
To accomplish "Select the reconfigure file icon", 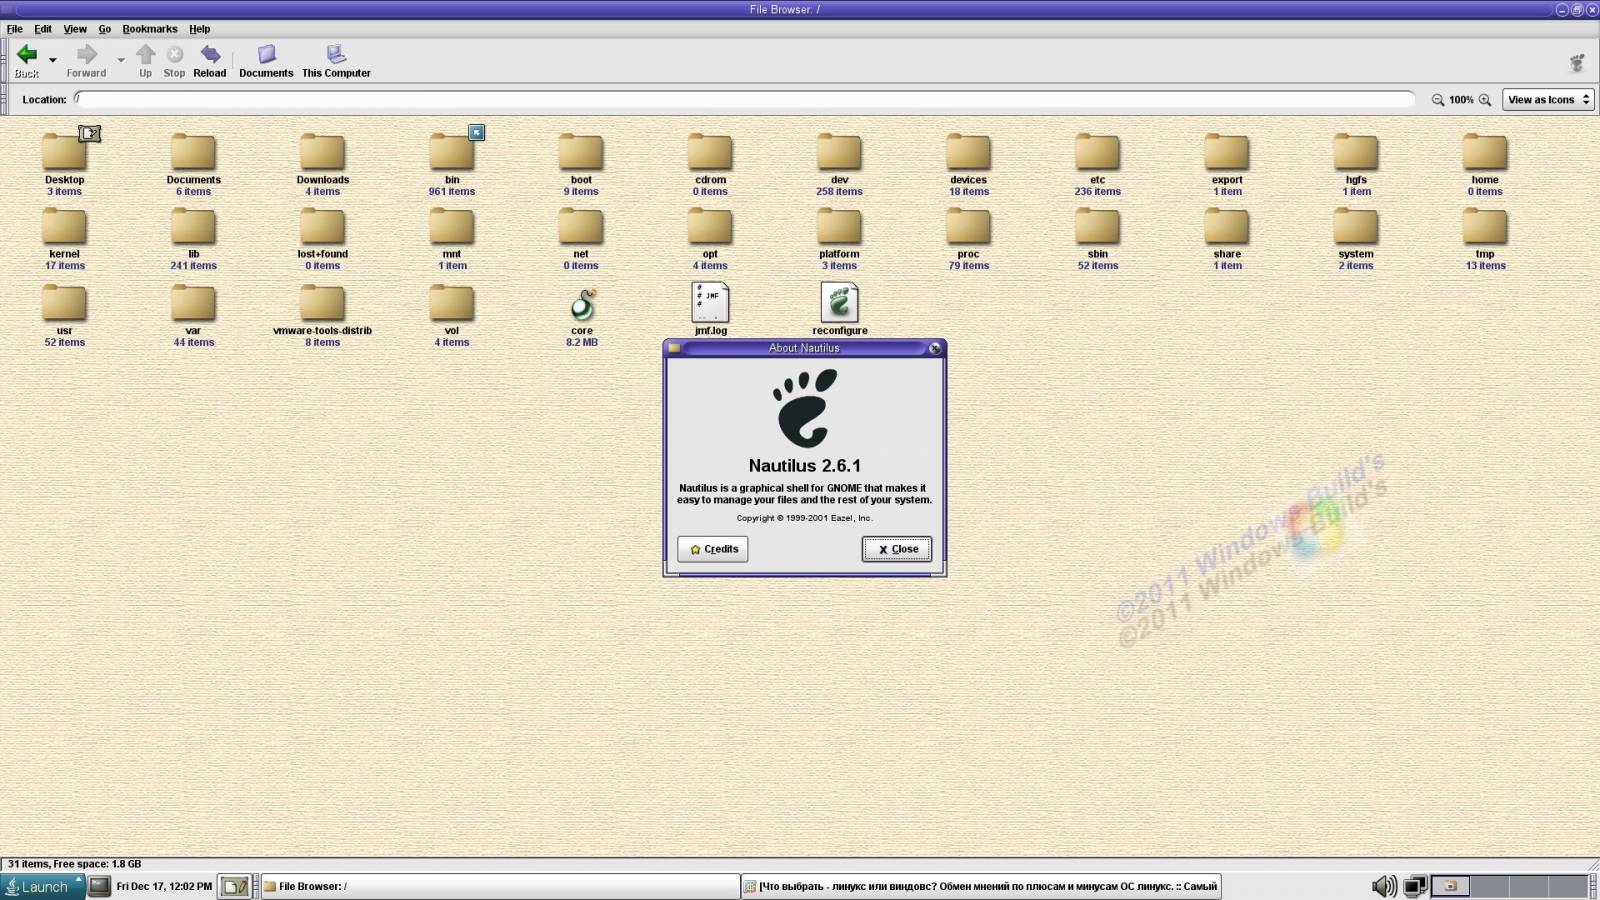I will pos(839,302).
